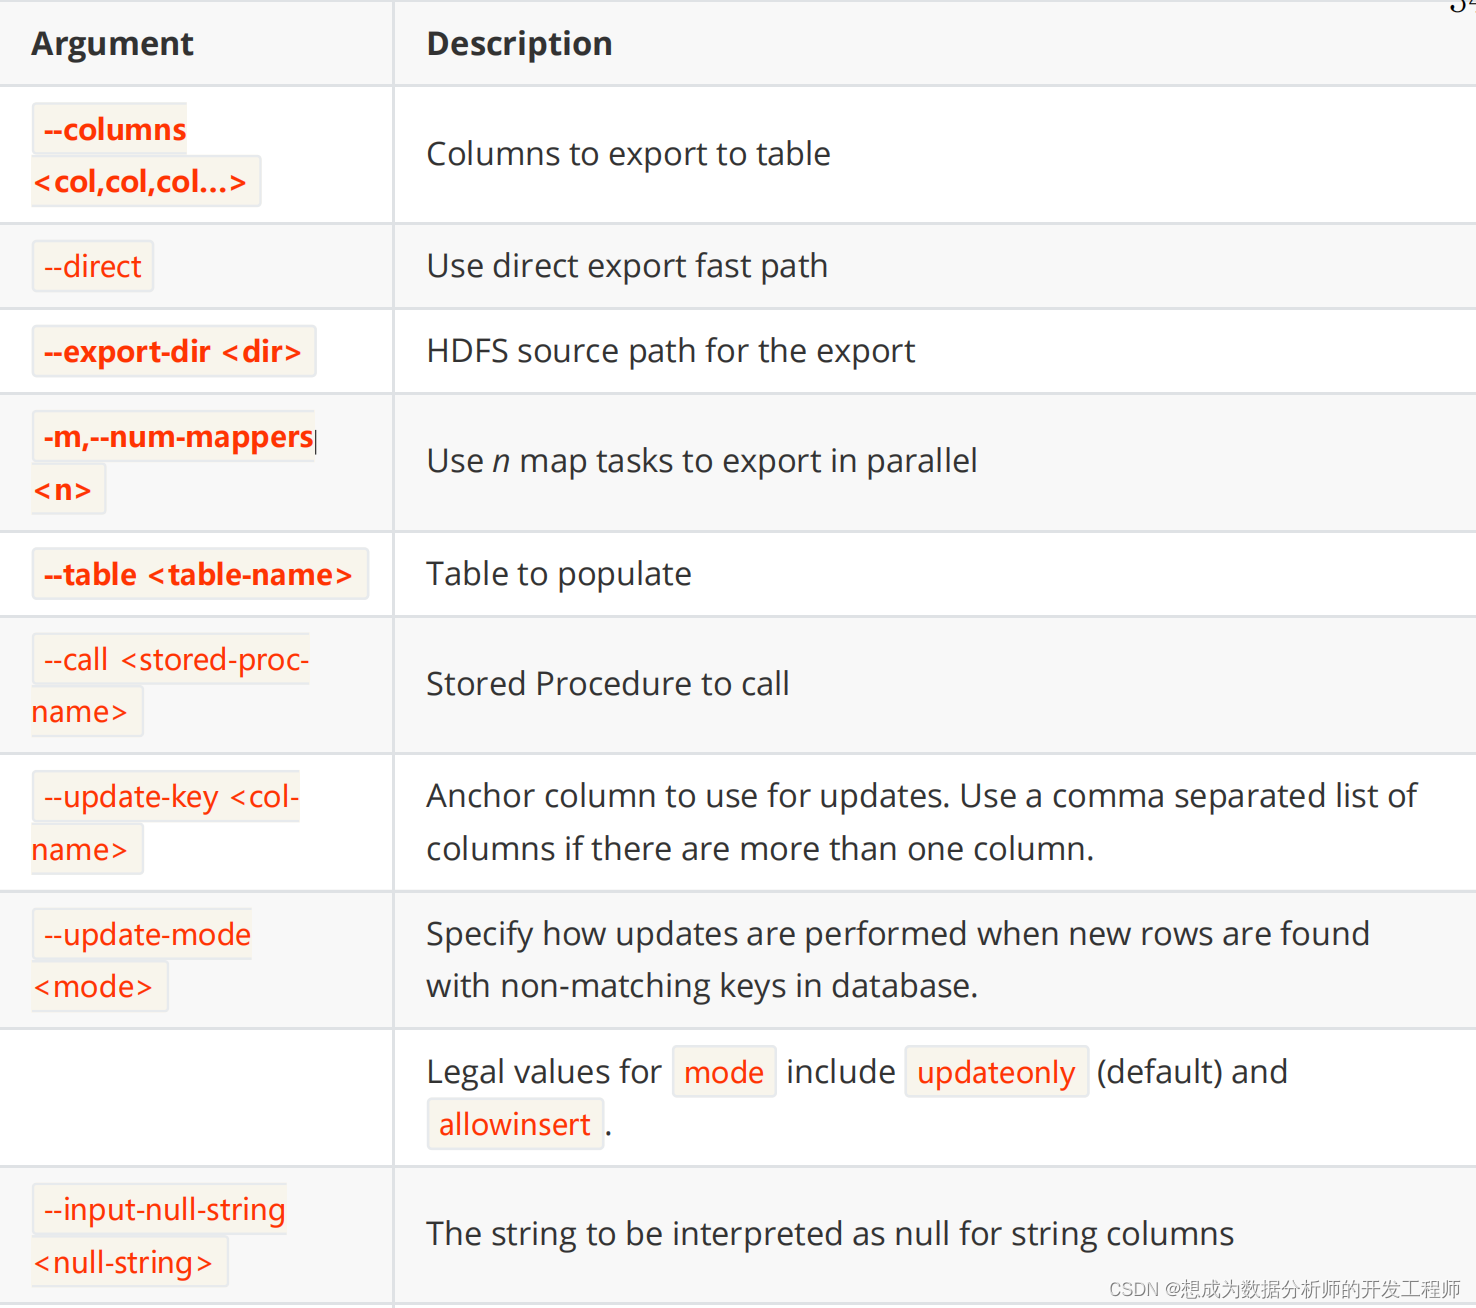Select the --table <table-name> code
Viewport: 1476px width, 1308px height.
(x=200, y=574)
